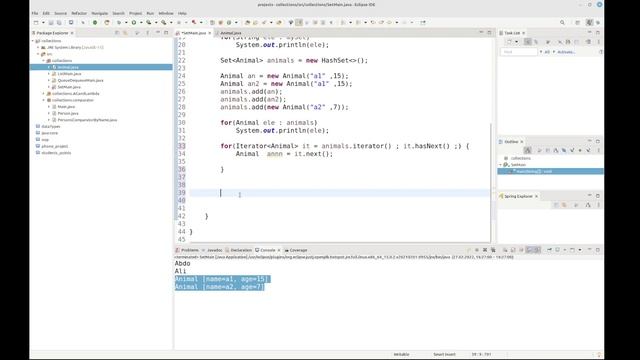Collapse the collections project node
The width and height of the screenshot is (640, 360).
[33, 41]
